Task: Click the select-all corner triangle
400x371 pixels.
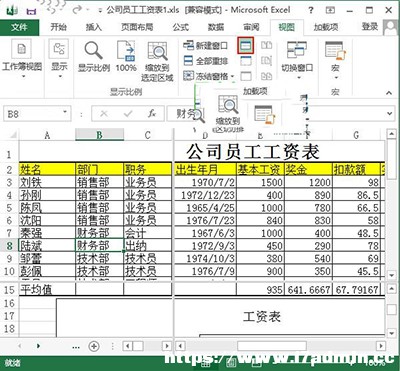Action: (x=12, y=135)
